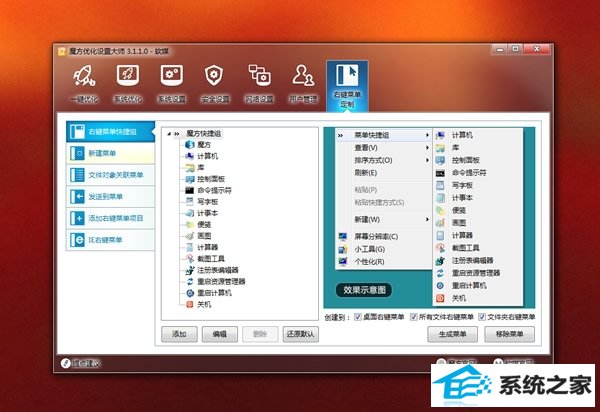Click the 效果示意图 context menu preview image
This screenshot has width=600, height=412.
click(x=429, y=218)
